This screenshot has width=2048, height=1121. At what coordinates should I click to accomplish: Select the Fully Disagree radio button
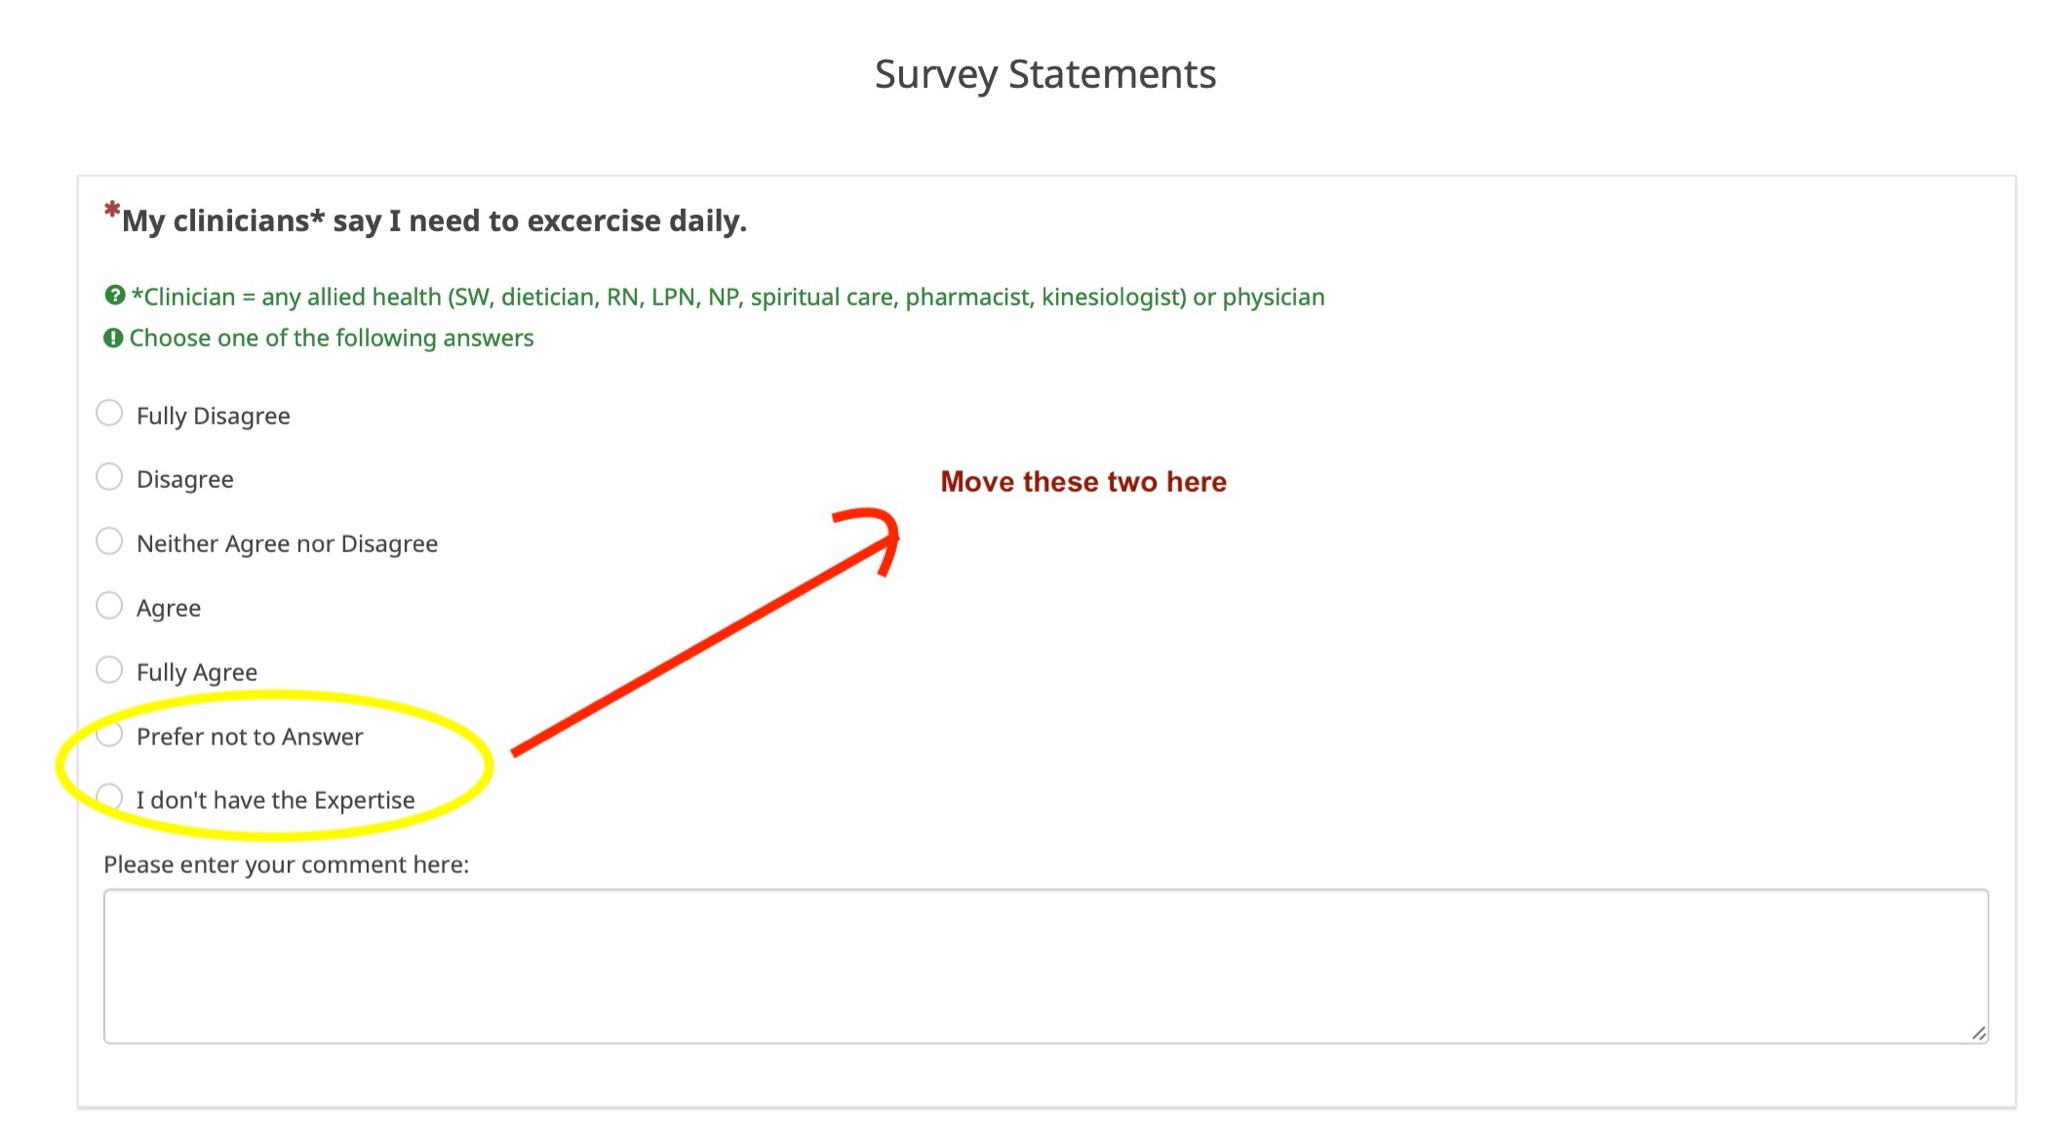pyautogui.click(x=110, y=413)
